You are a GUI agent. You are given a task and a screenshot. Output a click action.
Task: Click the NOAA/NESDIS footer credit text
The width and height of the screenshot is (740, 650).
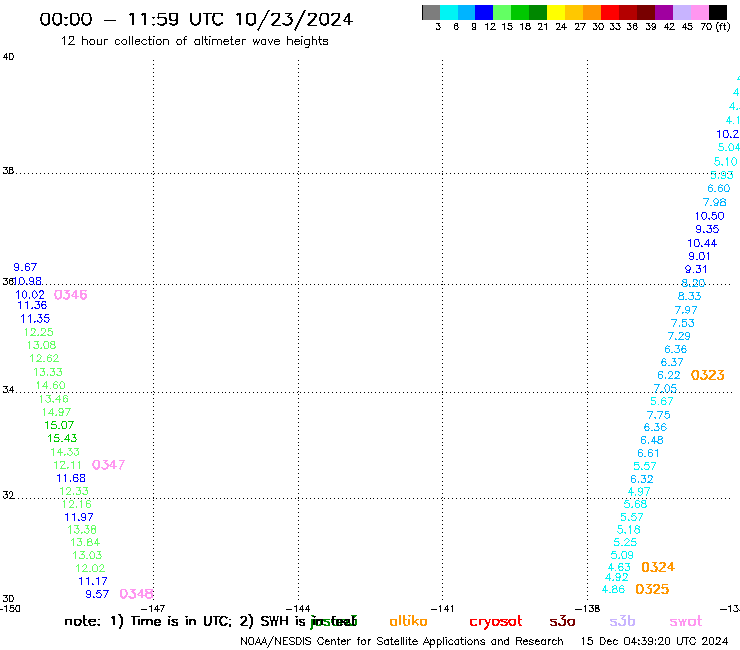[402, 642]
